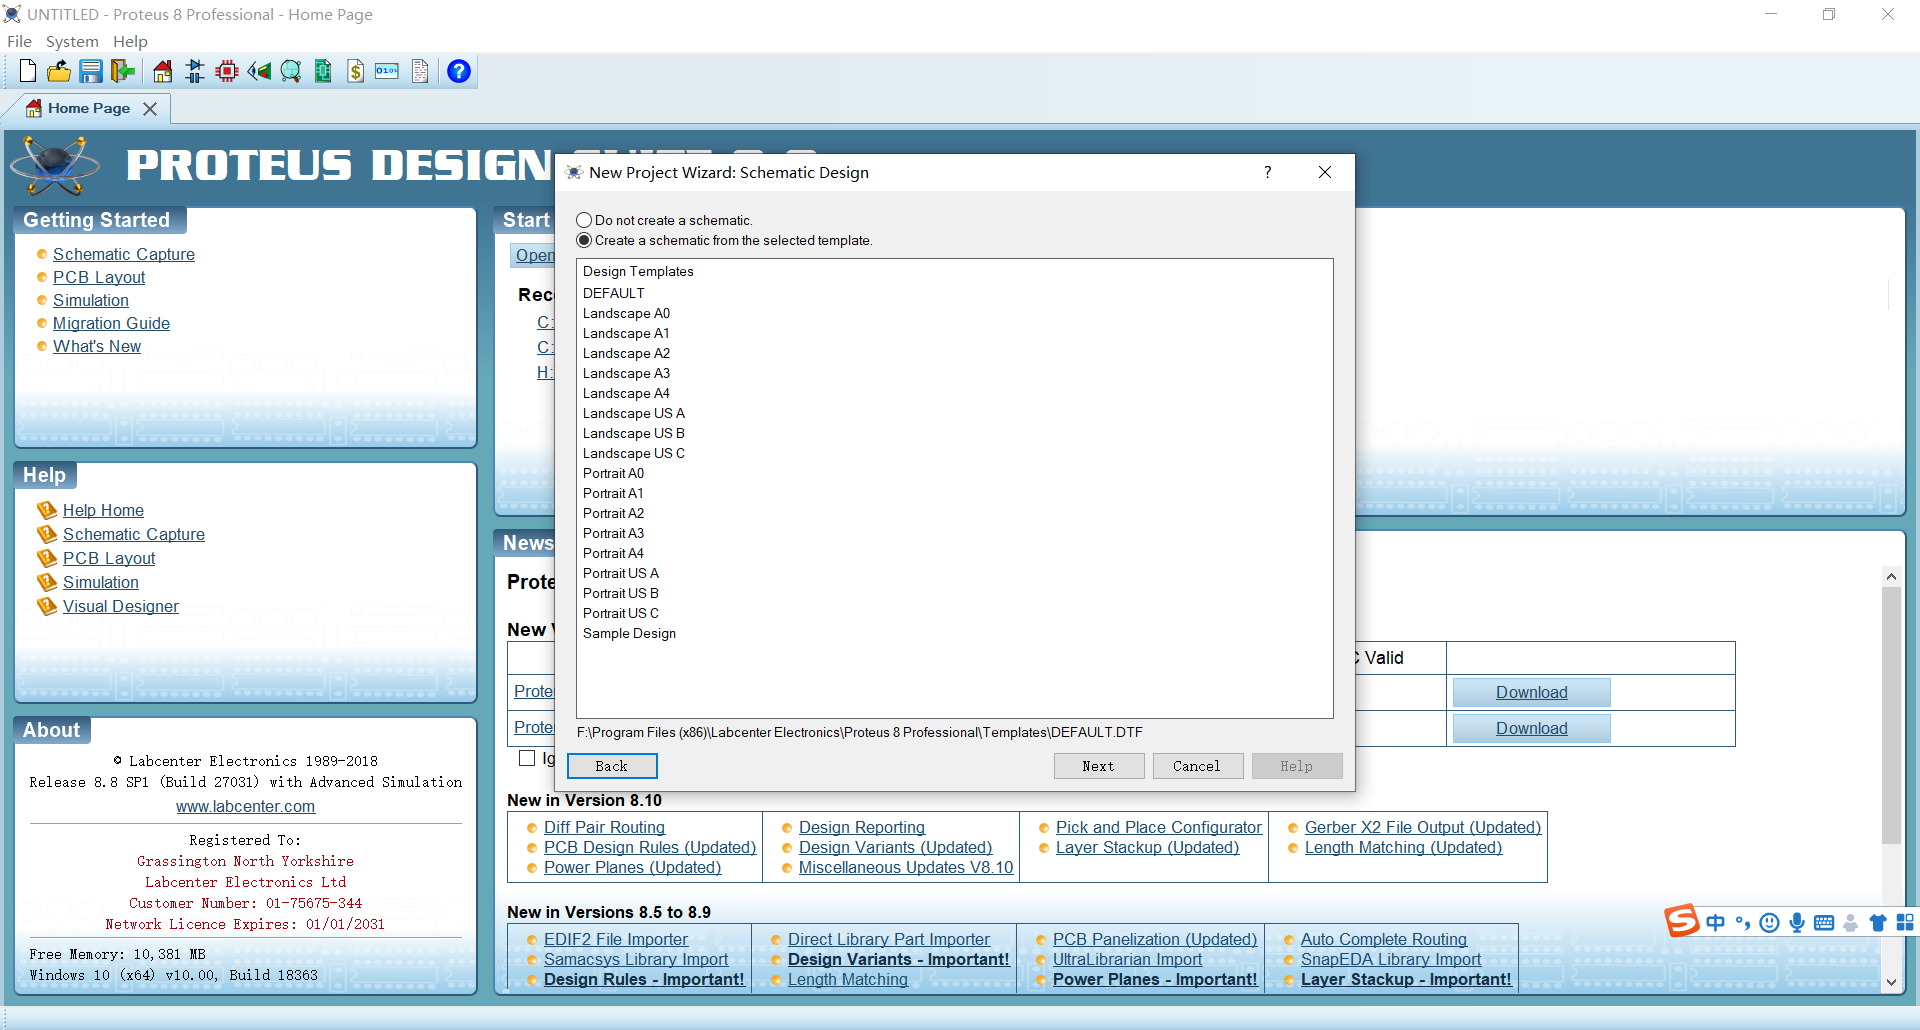Click News panel scrollbar down arrow
The image size is (1920, 1030).
(x=1891, y=982)
